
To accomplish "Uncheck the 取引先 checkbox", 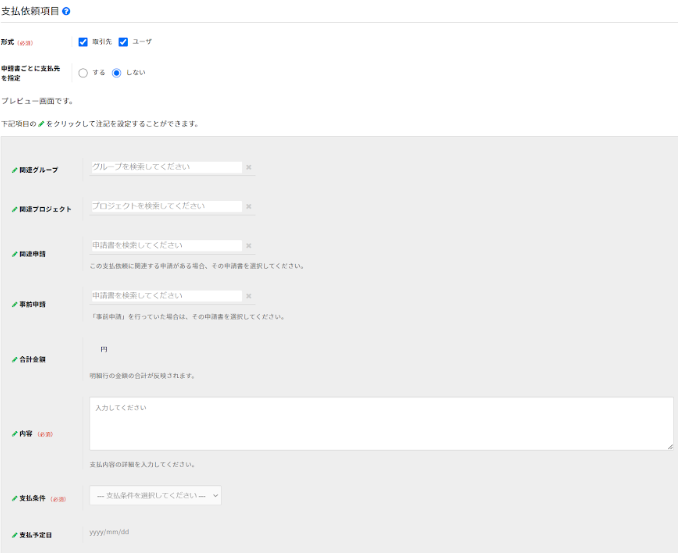I will (x=83, y=42).
